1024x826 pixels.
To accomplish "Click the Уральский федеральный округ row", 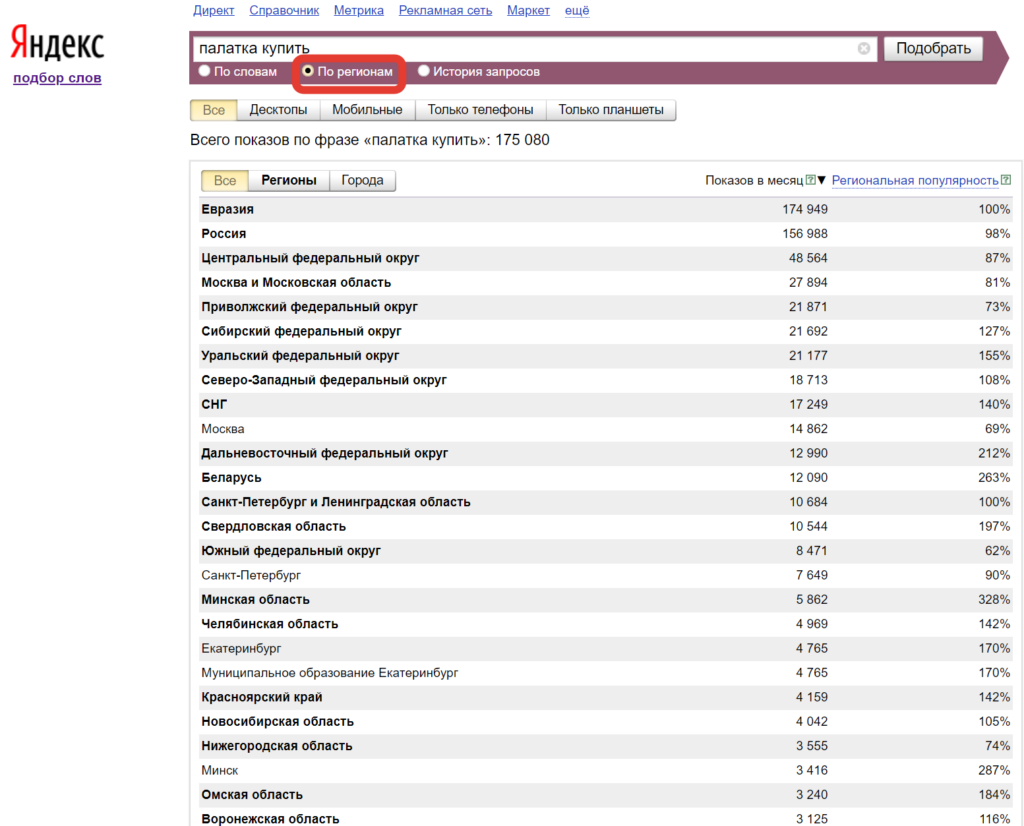I will click(x=606, y=356).
